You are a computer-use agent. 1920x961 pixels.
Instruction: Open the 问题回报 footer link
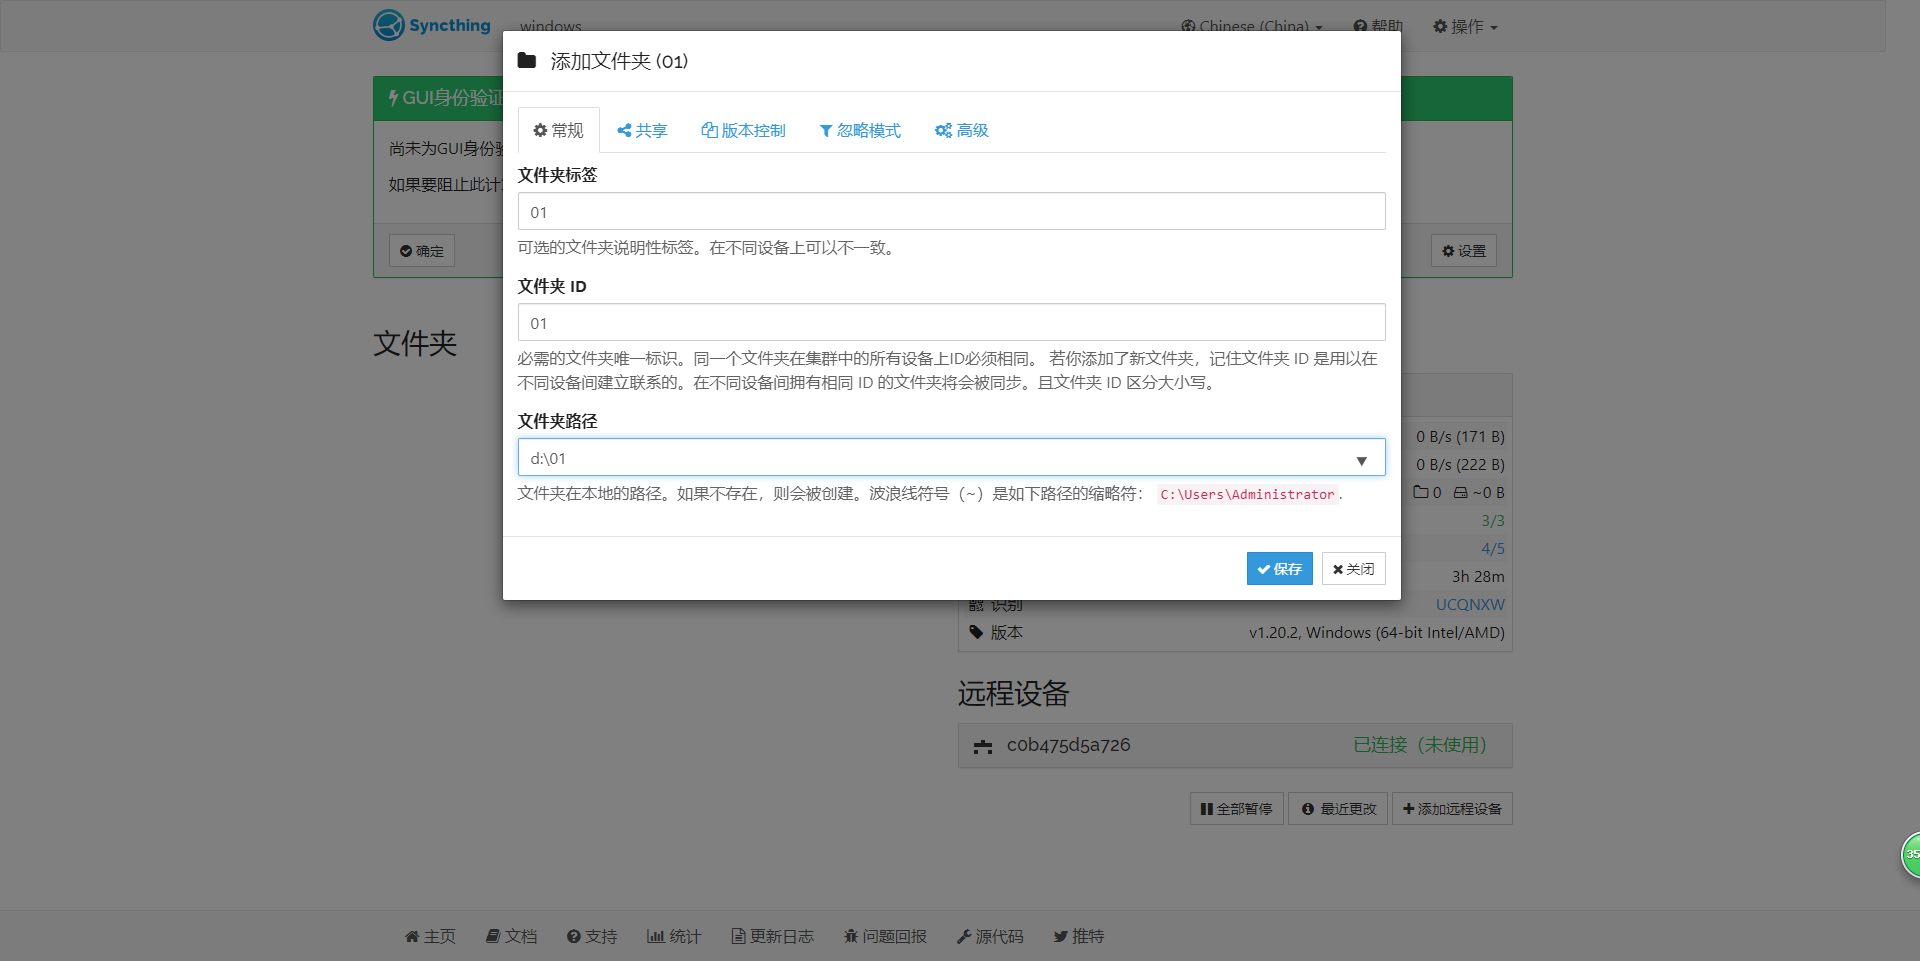885,936
